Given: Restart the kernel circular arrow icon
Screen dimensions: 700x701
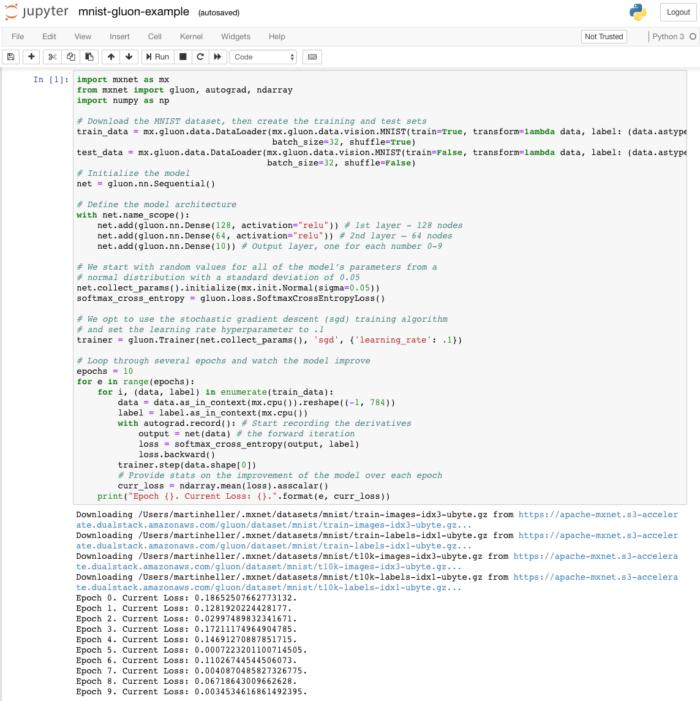Looking at the screenshot, I should pyautogui.click(x=200, y=57).
